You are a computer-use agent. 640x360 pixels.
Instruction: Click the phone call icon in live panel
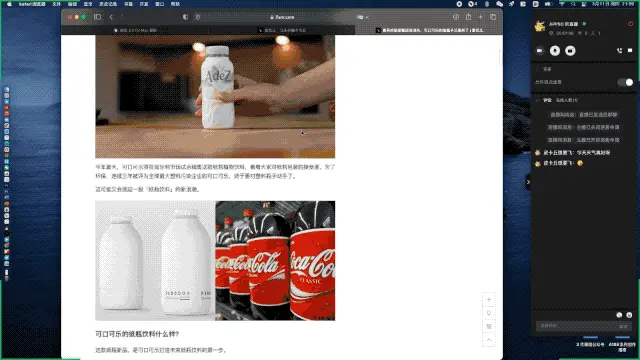(620, 51)
